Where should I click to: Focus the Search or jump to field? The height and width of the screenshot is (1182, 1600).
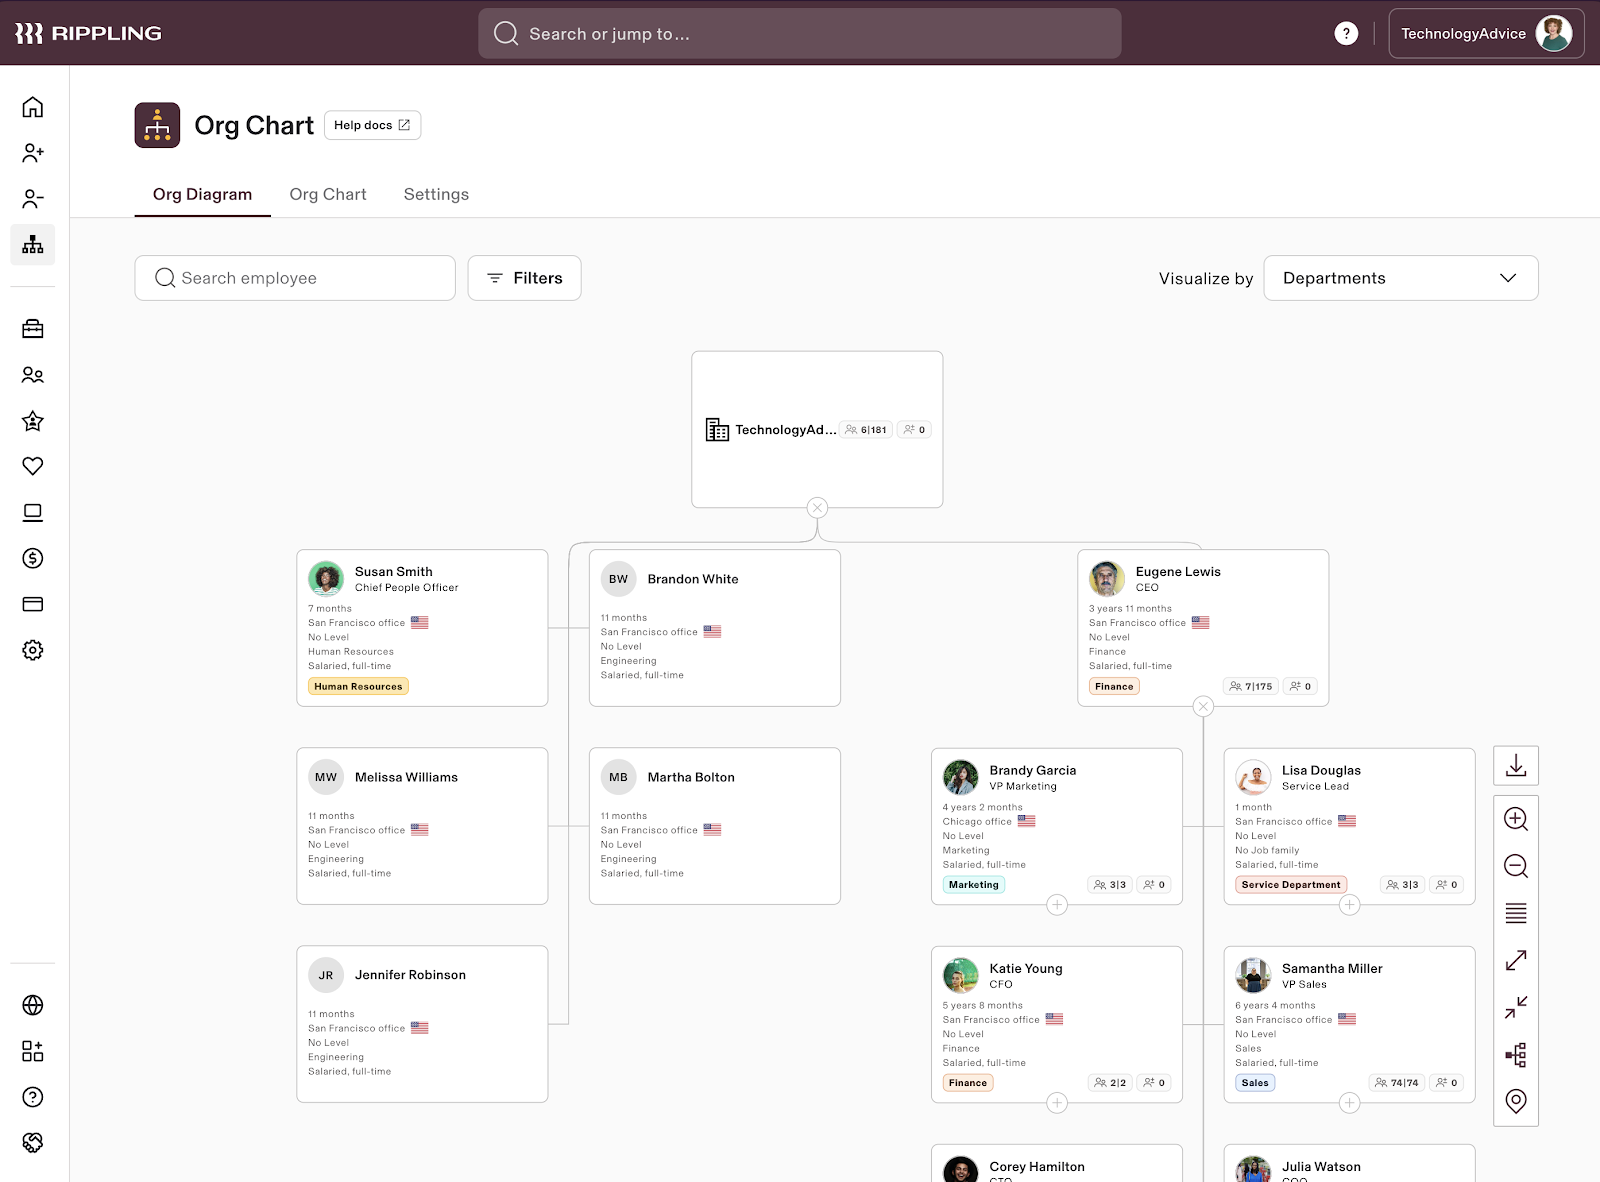click(x=799, y=33)
